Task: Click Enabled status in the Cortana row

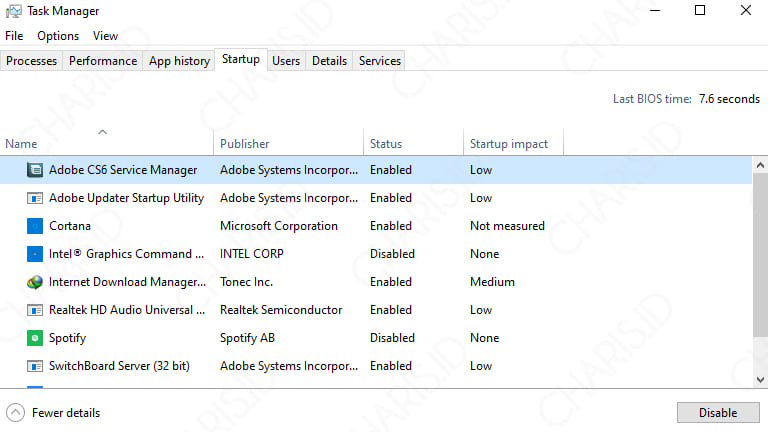Action: pos(391,226)
